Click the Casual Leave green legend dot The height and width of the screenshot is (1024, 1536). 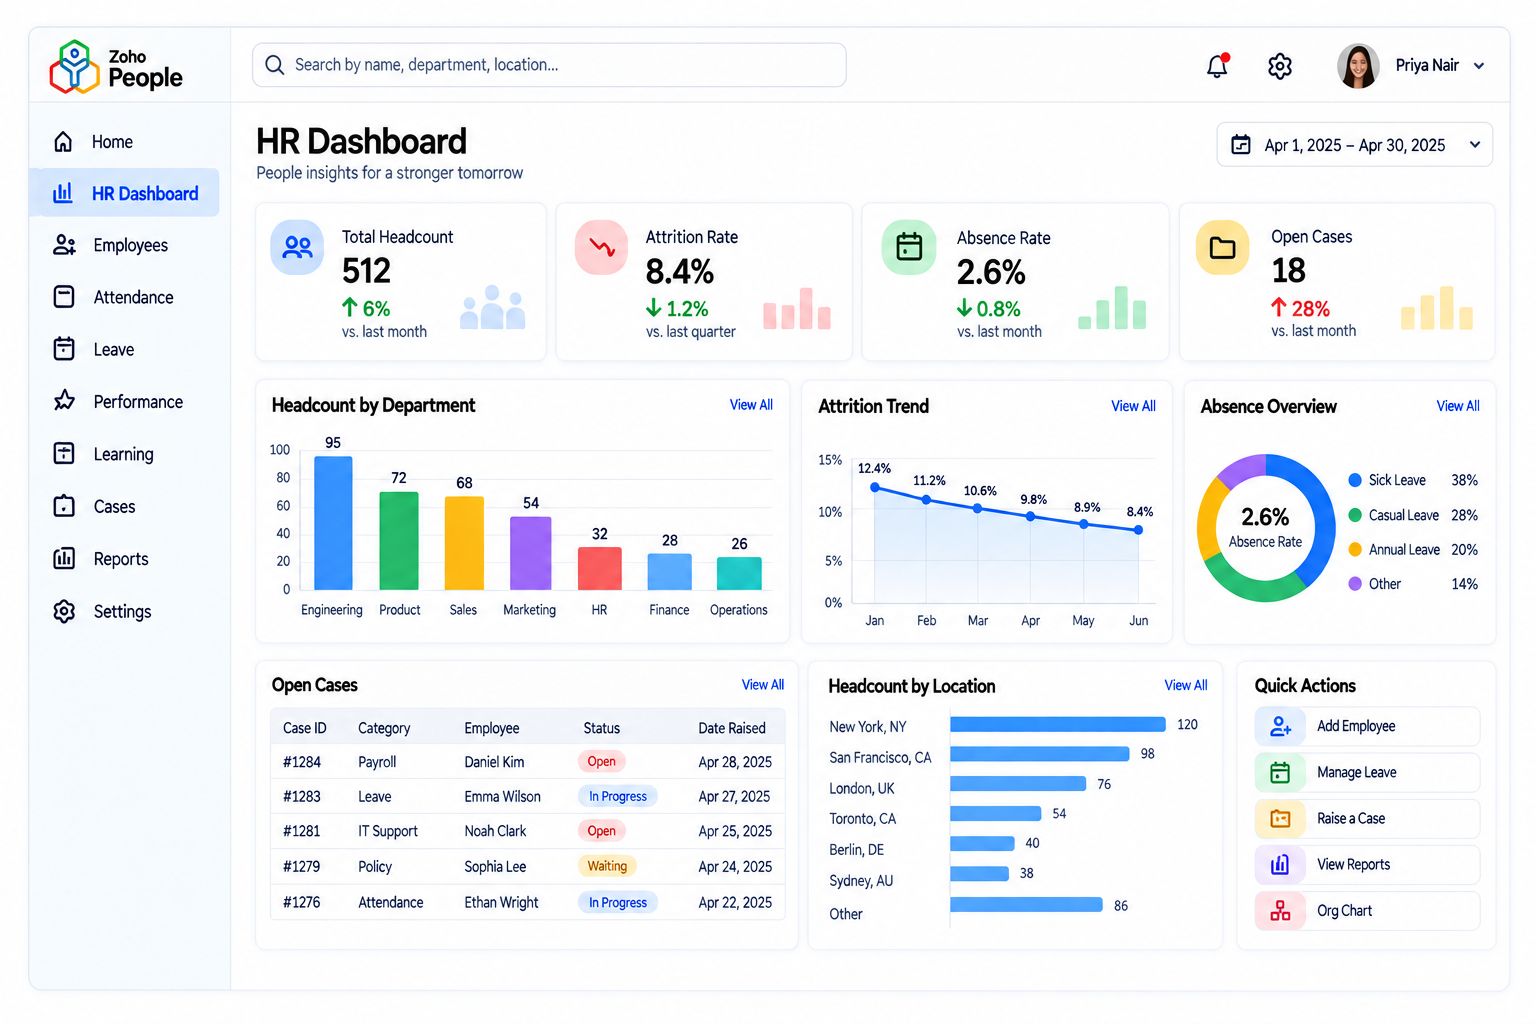[x=1355, y=515]
